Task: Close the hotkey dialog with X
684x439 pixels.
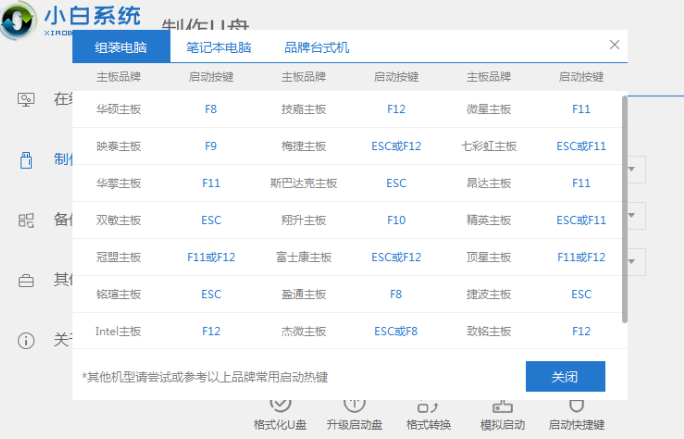Action: pyautogui.click(x=614, y=45)
